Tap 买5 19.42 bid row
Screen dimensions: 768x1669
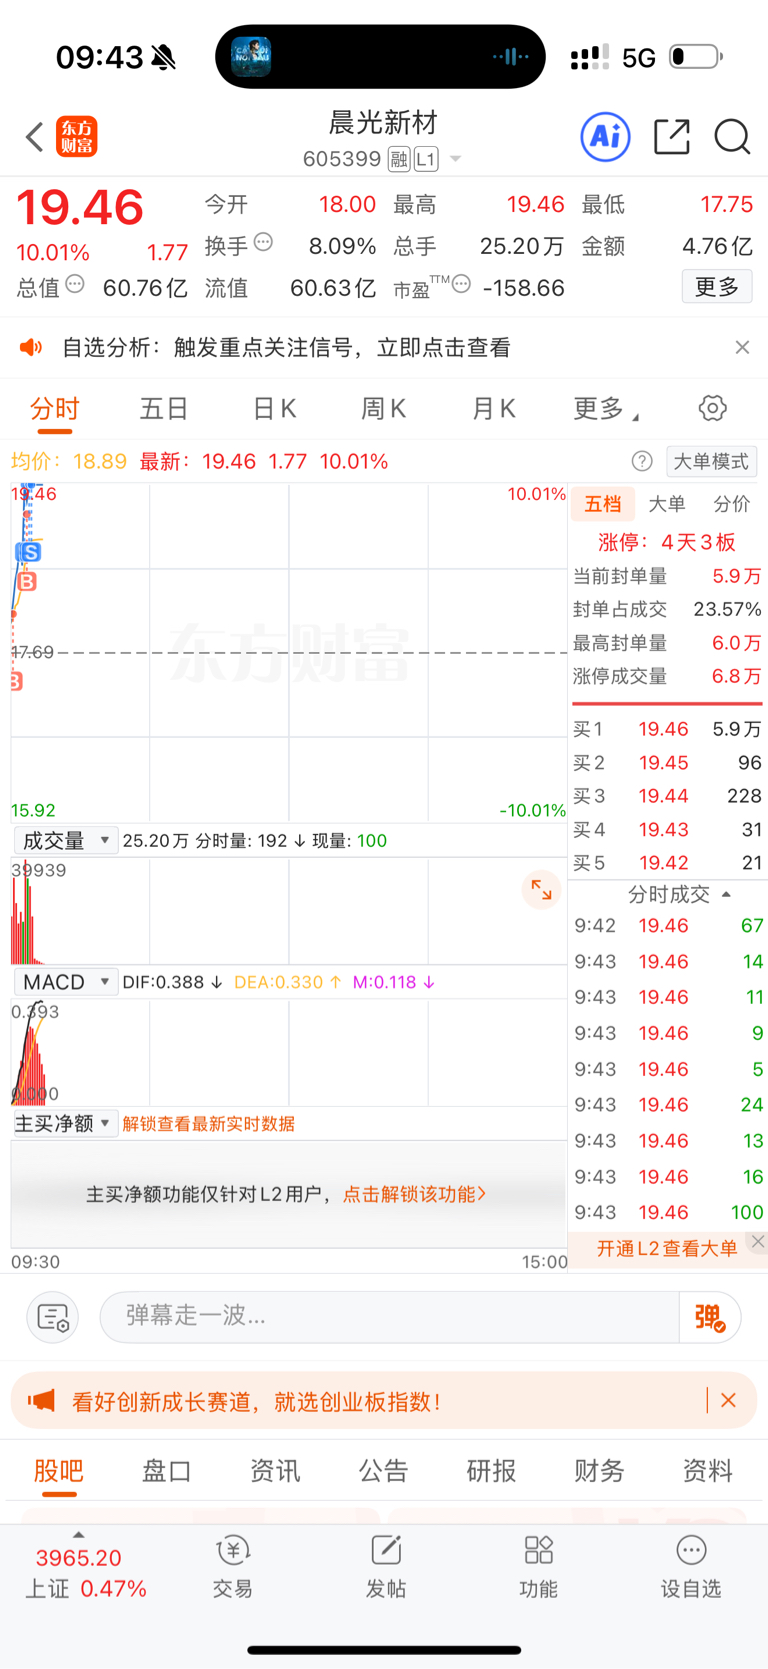click(667, 862)
